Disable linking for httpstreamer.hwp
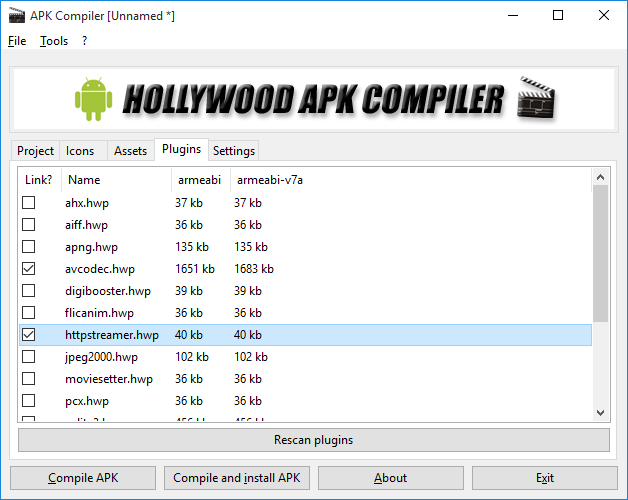The image size is (628, 500). pos(28,335)
